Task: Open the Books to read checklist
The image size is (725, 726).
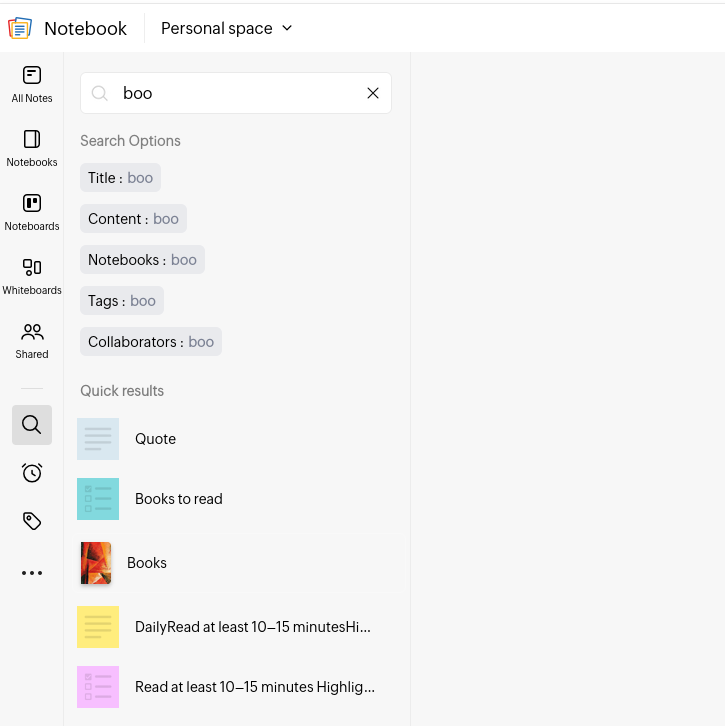Action: [x=178, y=499]
